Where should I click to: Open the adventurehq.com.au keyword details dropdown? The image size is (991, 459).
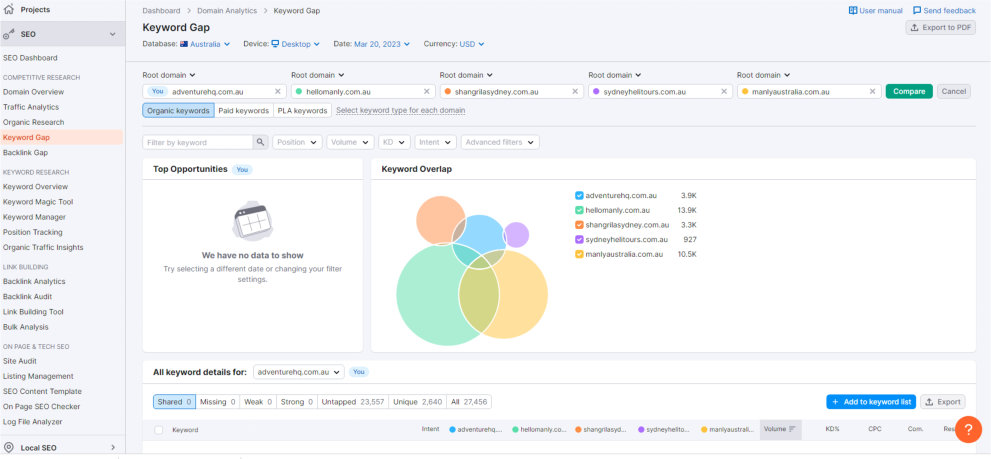[x=299, y=372]
